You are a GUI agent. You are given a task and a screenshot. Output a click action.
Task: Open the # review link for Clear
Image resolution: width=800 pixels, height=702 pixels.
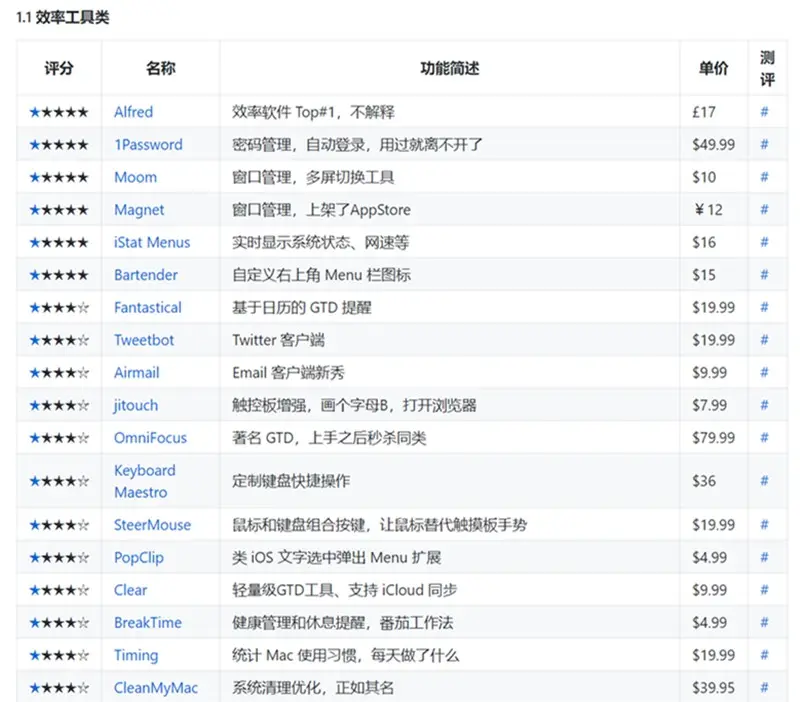click(x=764, y=590)
